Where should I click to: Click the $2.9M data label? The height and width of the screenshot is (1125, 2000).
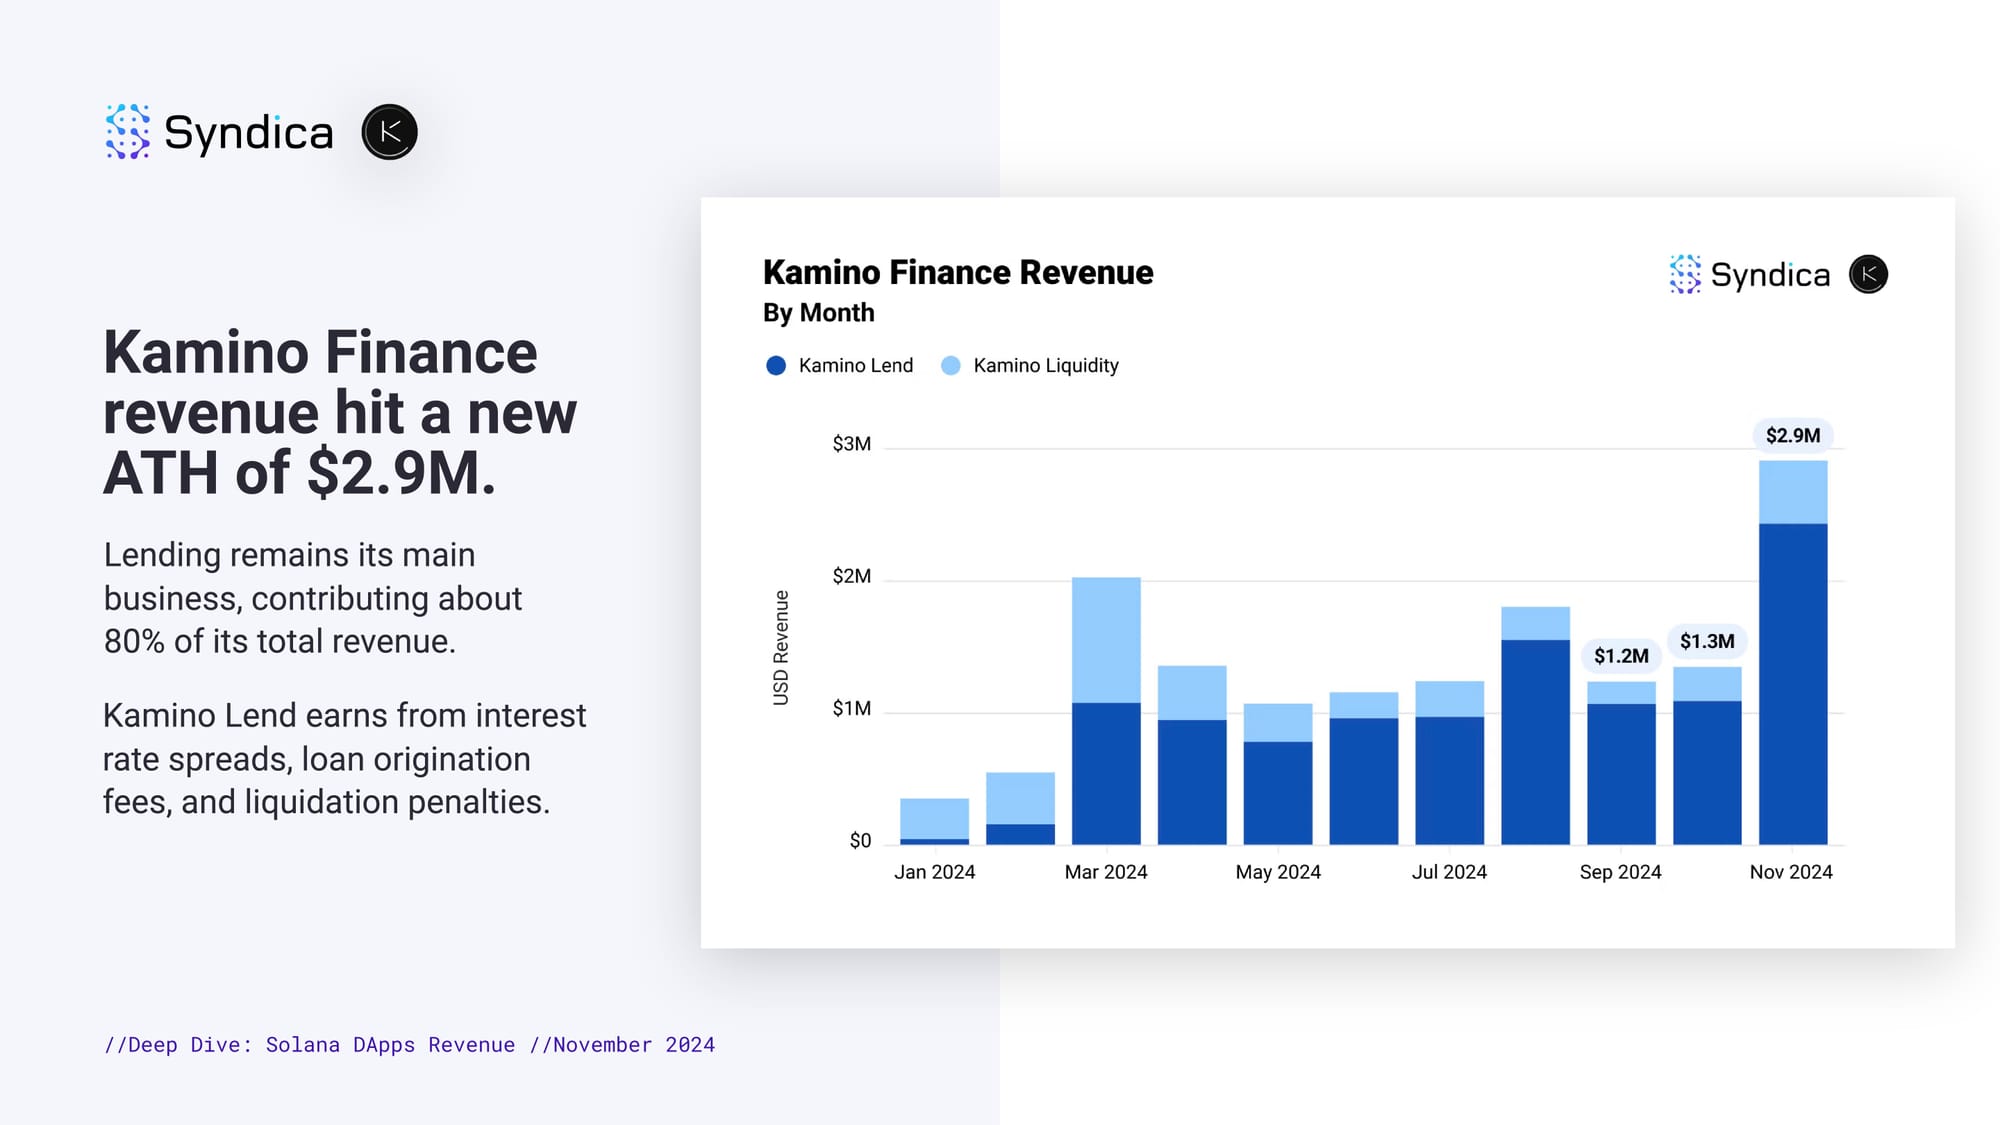coord(1792,435)
